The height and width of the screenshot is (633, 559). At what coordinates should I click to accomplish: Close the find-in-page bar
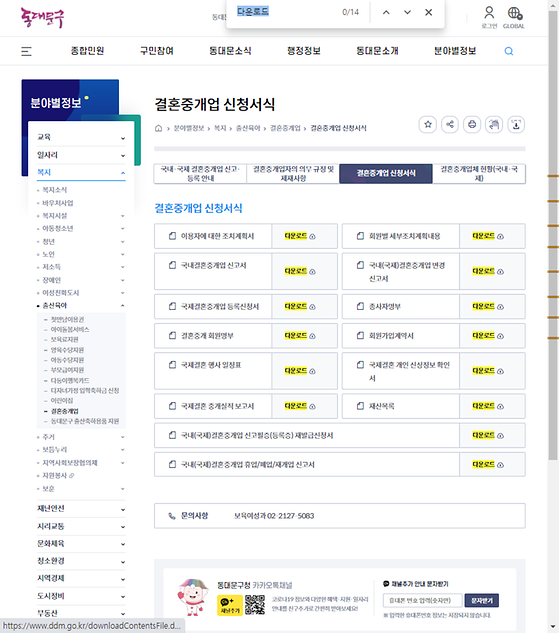click(429, 12)
